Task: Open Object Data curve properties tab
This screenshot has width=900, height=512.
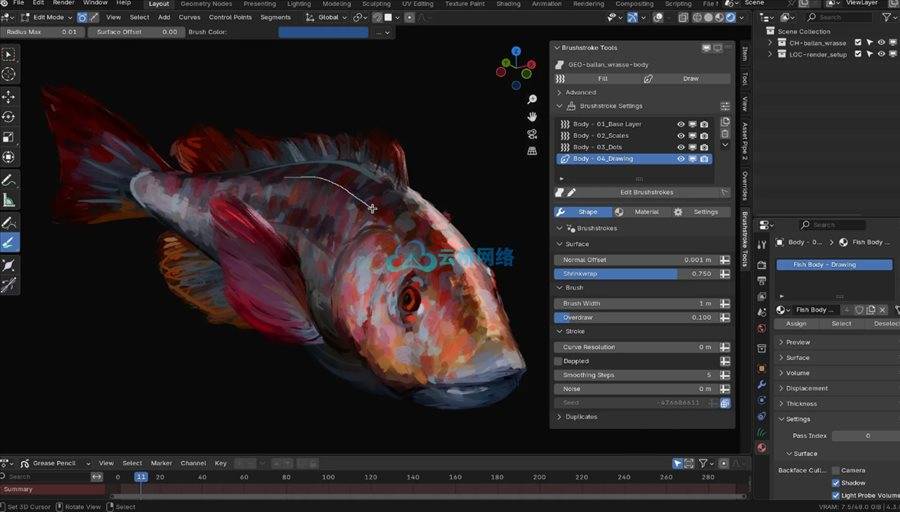Action: coord(761,432)
